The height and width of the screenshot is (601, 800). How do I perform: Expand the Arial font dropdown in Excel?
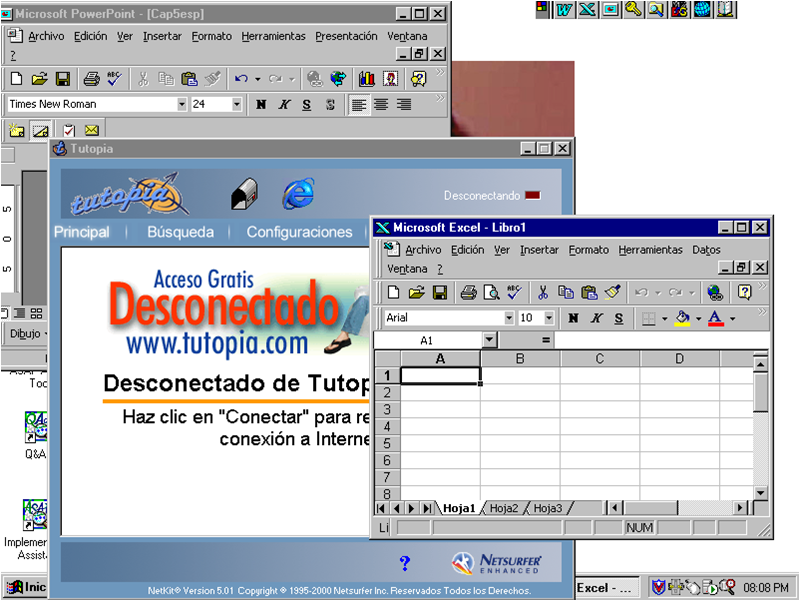pos(509,318)
